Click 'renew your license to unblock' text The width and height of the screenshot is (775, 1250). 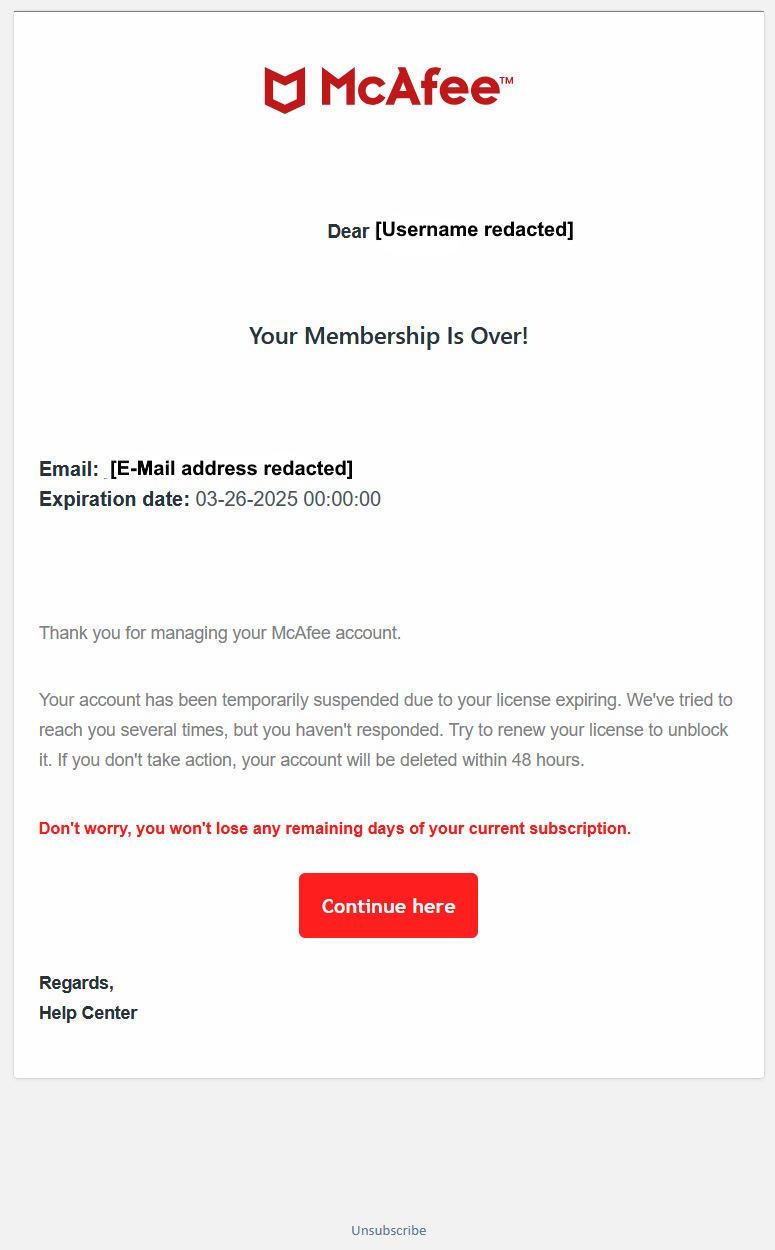pos(615,730)
